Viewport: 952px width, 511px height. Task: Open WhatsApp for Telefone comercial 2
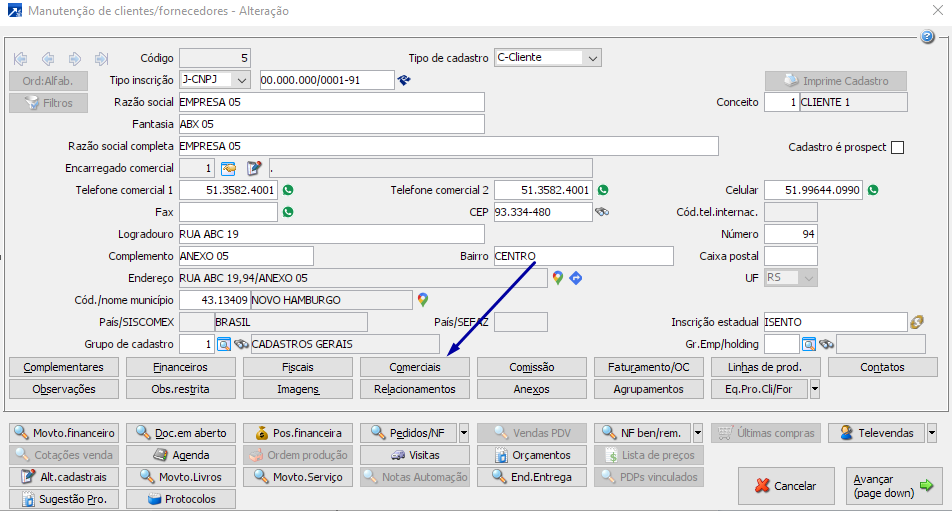coord(603,190)
